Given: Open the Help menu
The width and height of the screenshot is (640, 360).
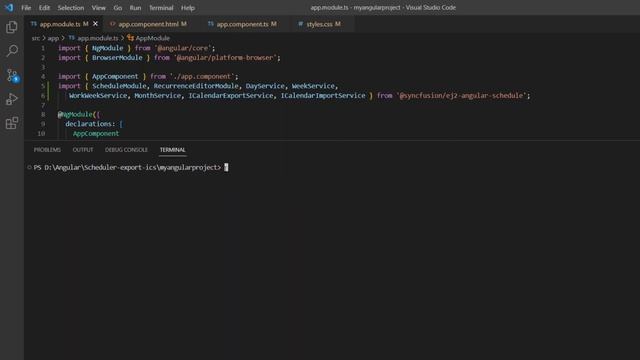Looking at the screenshot, I should pyautogui.click(x=188, y=8).
